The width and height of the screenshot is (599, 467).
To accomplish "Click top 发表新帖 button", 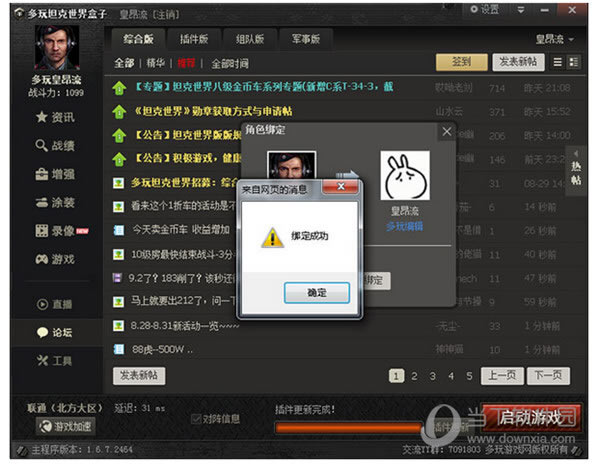I will (x=518, y=62).
